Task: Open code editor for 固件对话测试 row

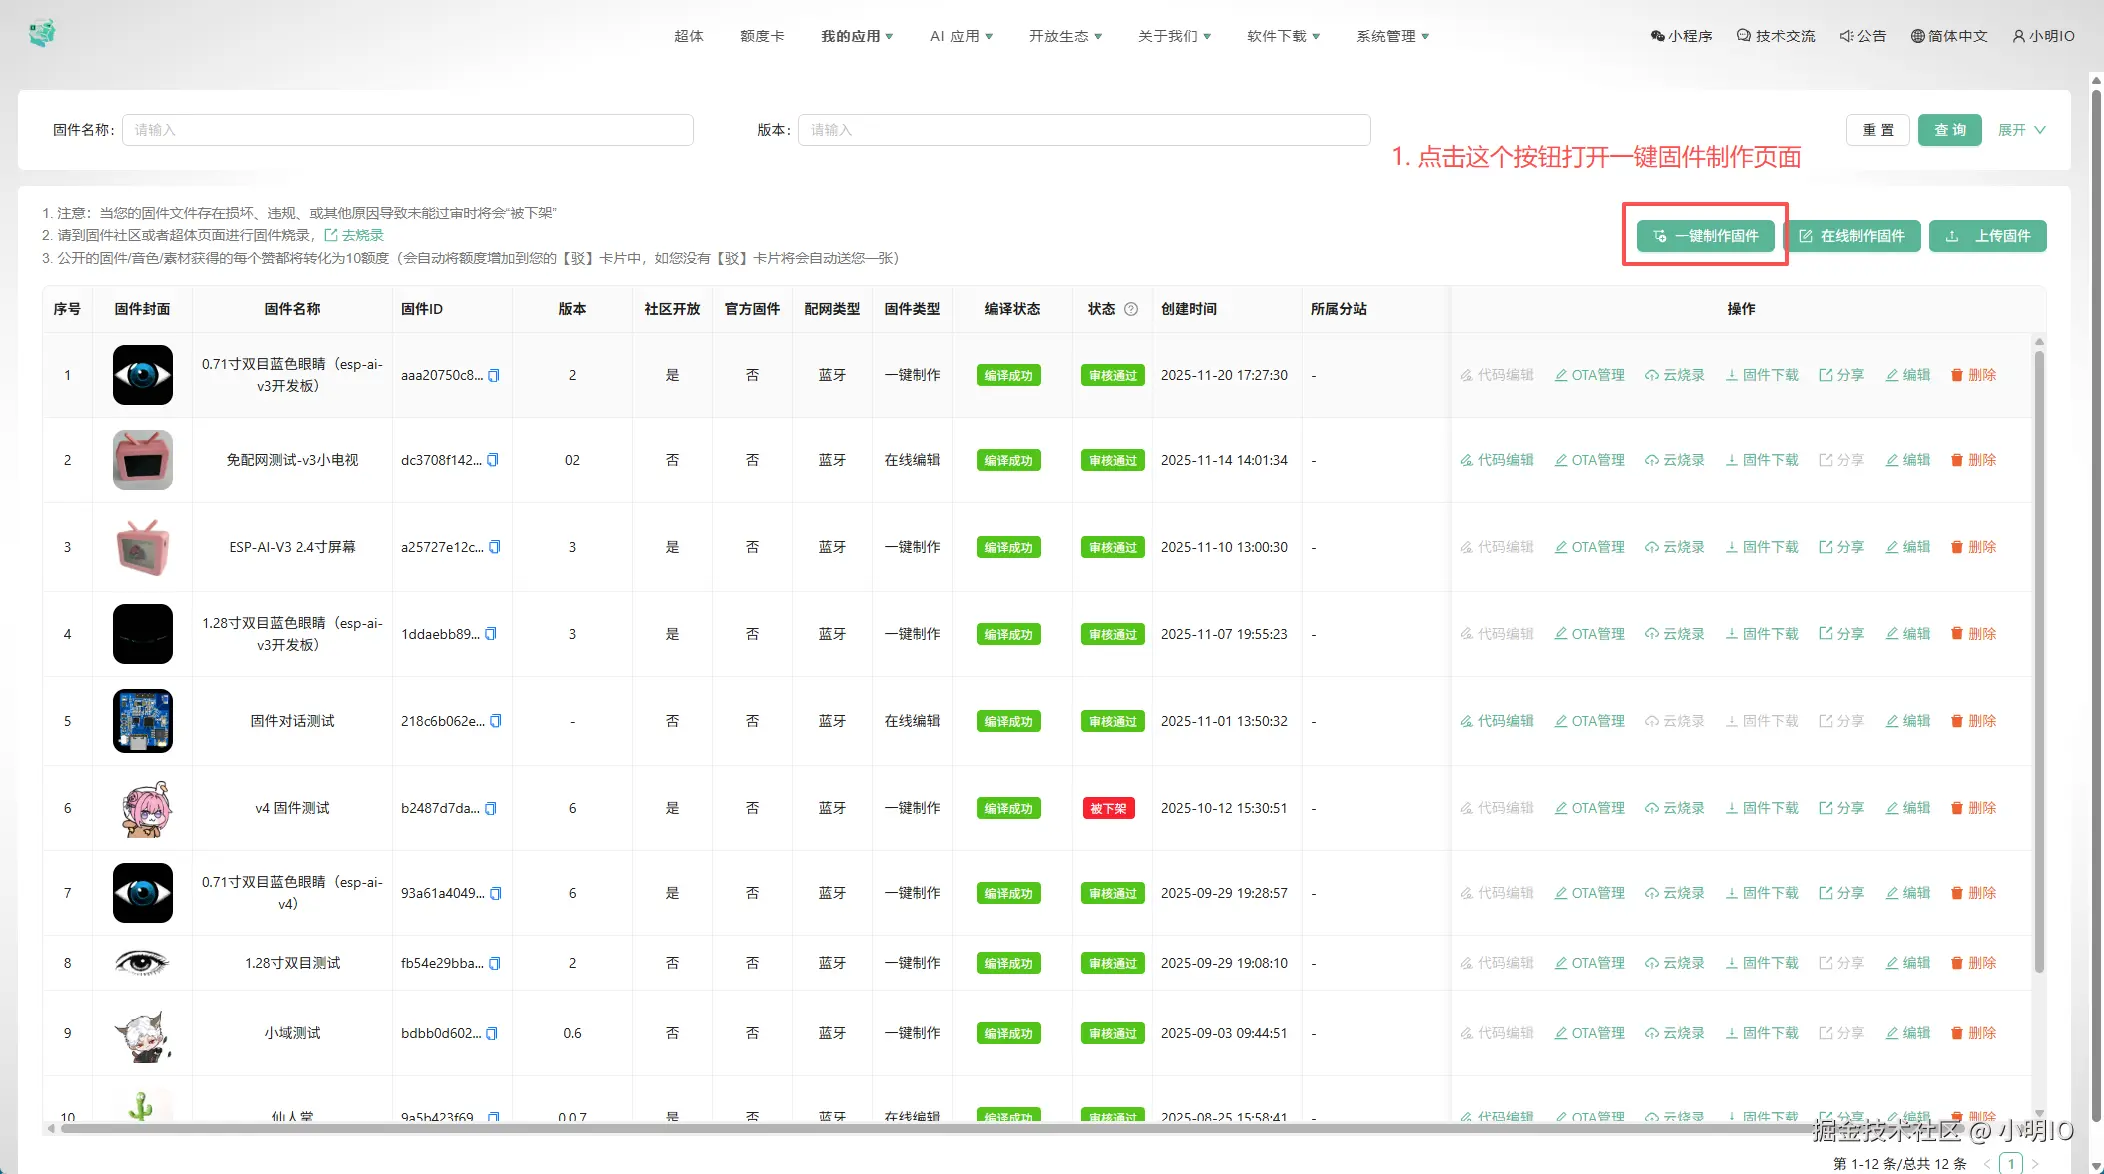Action: pos(1496,721)
